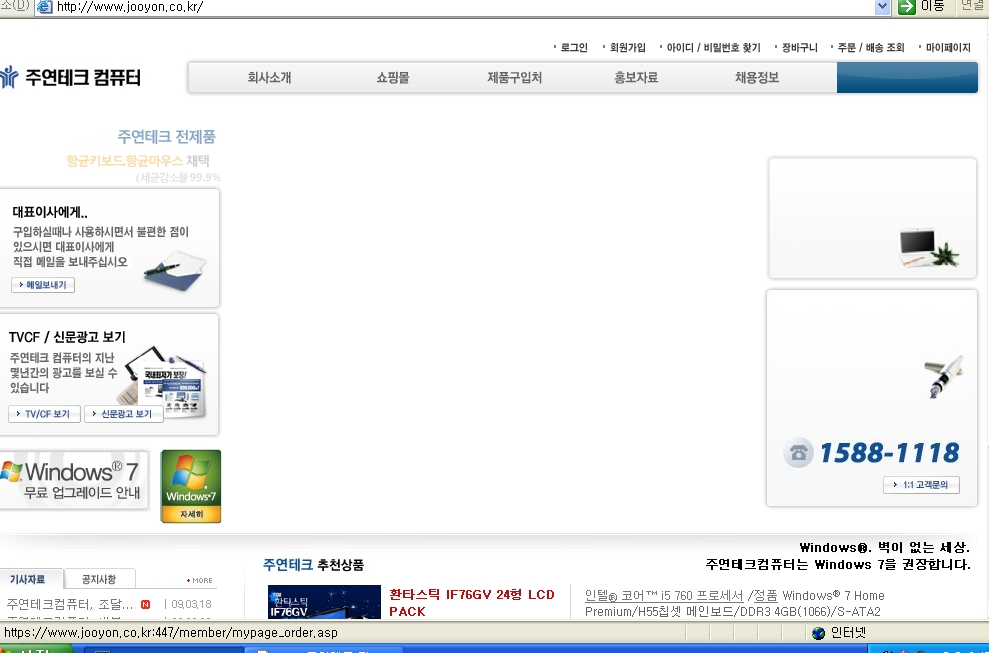The height and width of the screenshot is (653, 989).
Task: Click the TV/CF 보기 button
Action: [44, 414]
